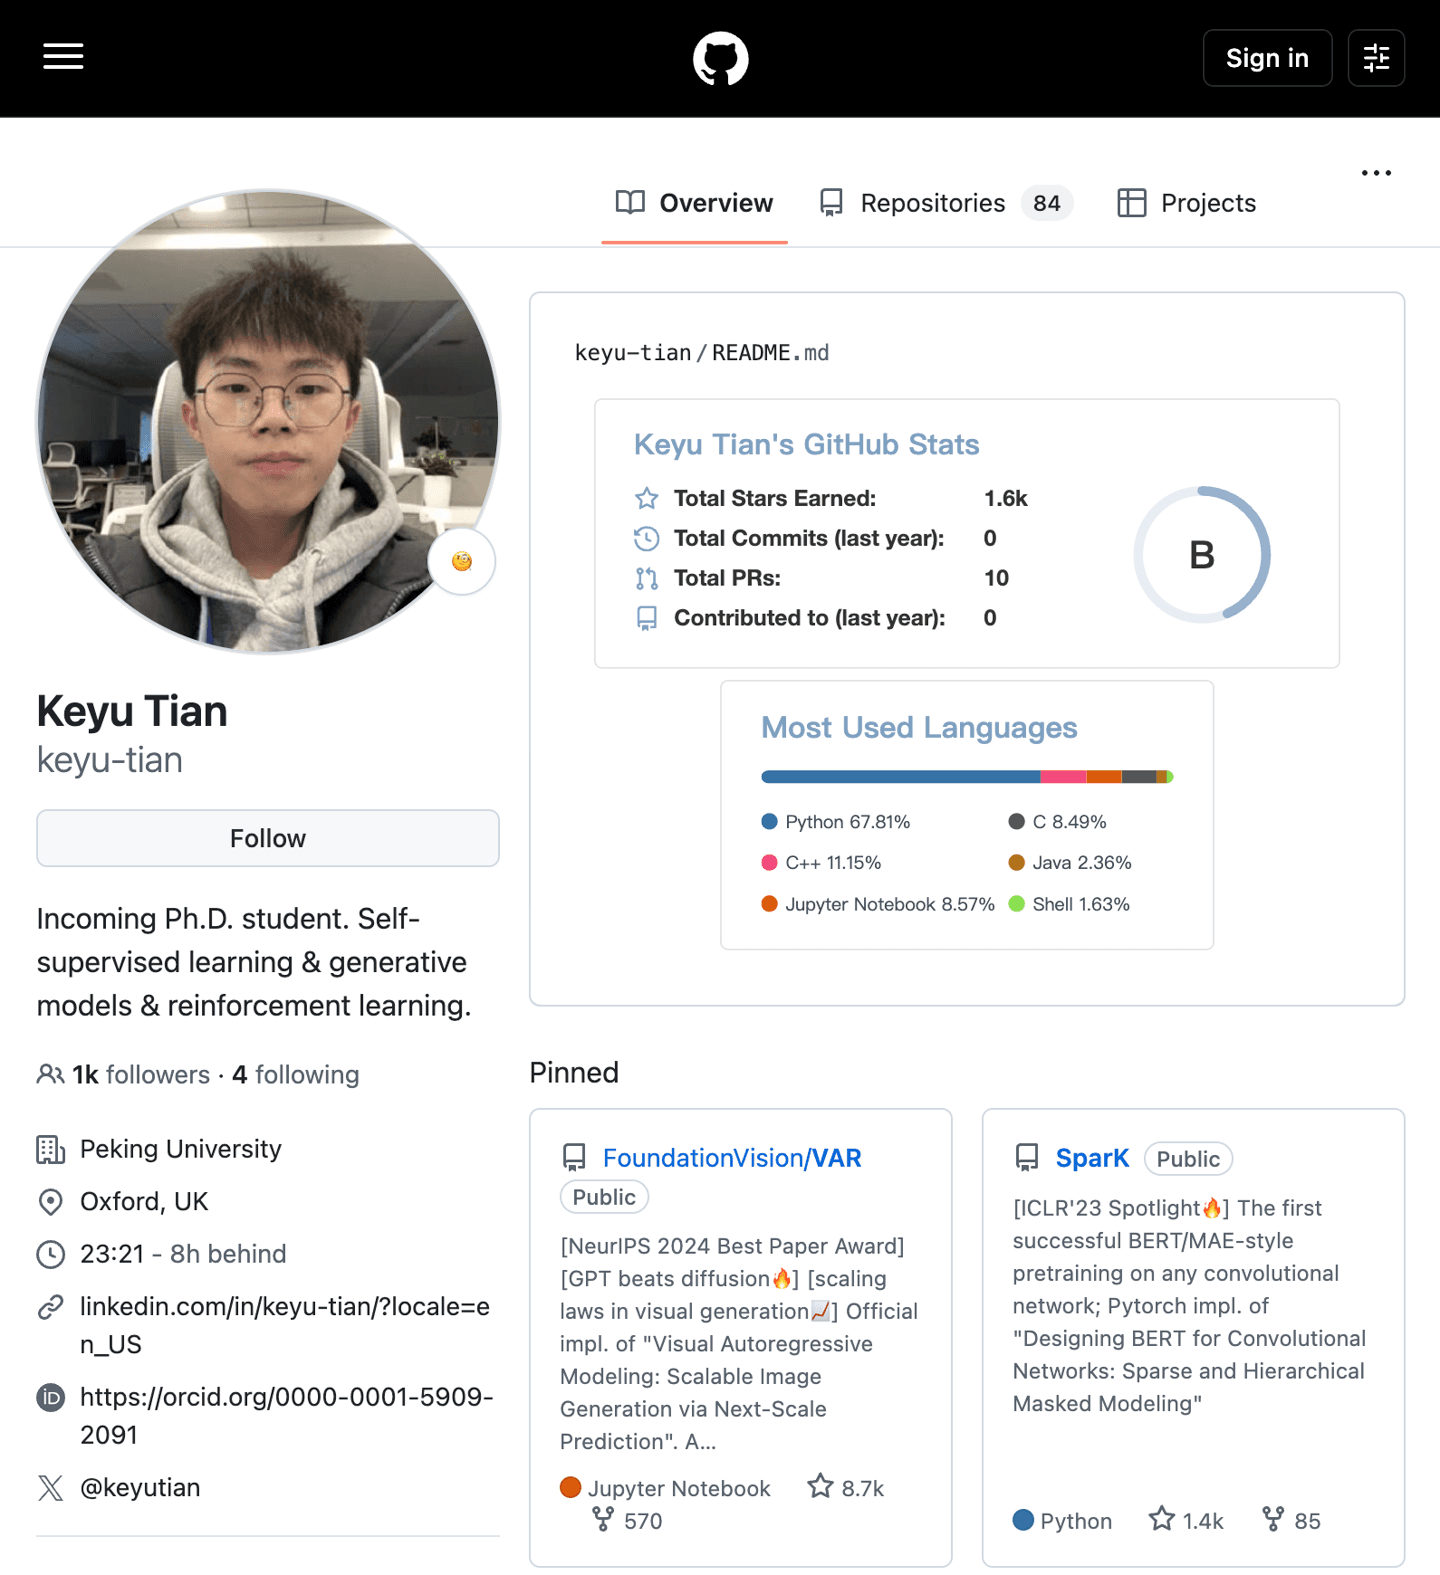1440x1575 pixels.
Task: Click the clock icon beside local time
Action: pos(50,1254)
